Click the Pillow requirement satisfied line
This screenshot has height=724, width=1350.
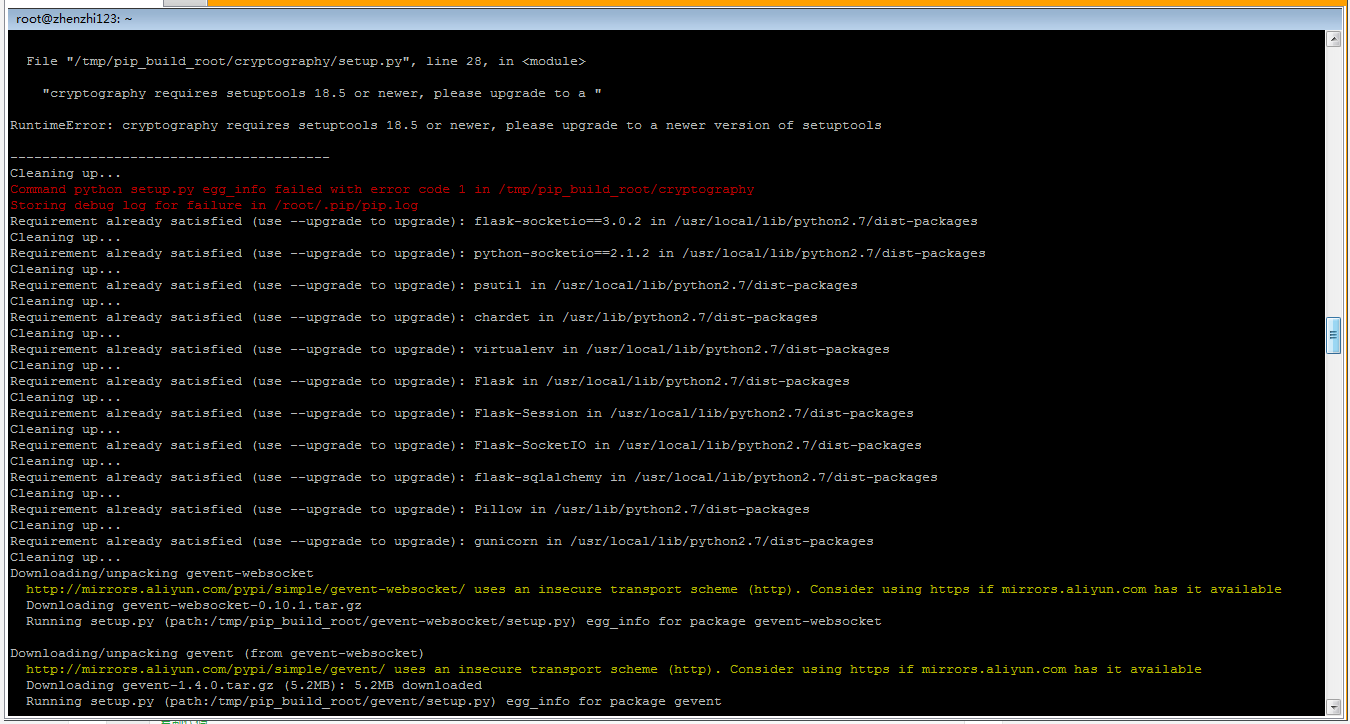[x=410, y=510]
